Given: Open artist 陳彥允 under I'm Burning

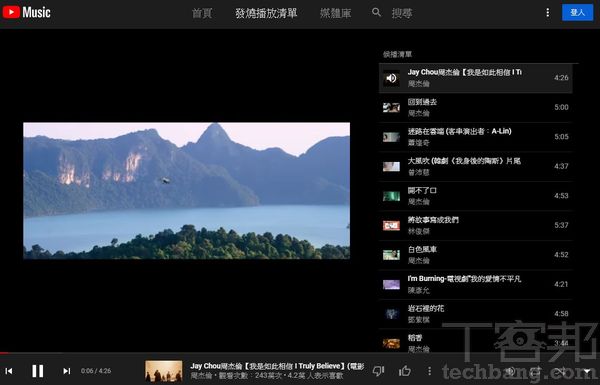Looking at the screenshot, I should tap(418, 290).
